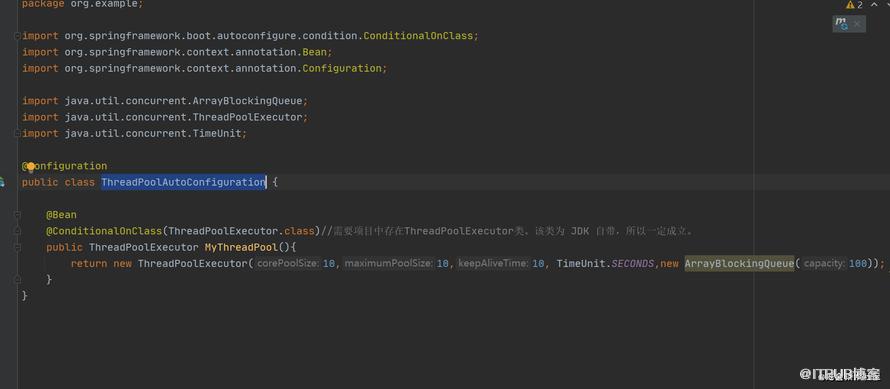This screenshot has width=890, height=389.
Task: Go to previous highlighted problem arrow
Action: coord(874,5)
